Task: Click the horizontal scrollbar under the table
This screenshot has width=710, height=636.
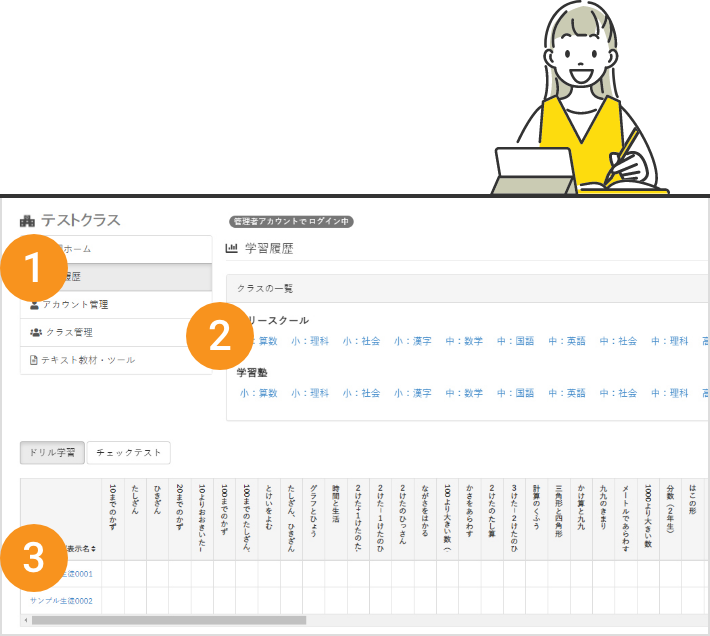Action: (x=170, y=620)
